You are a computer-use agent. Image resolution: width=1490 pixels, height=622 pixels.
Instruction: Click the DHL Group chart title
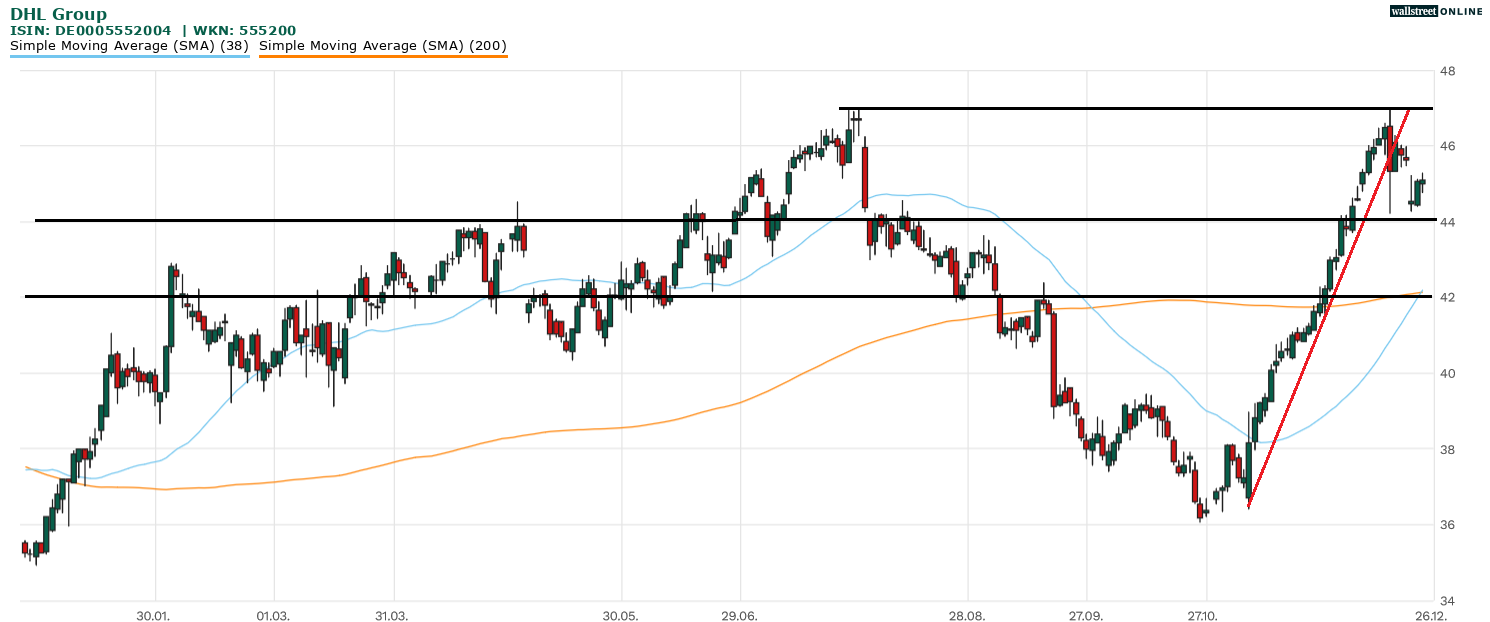tap(58, 14)
